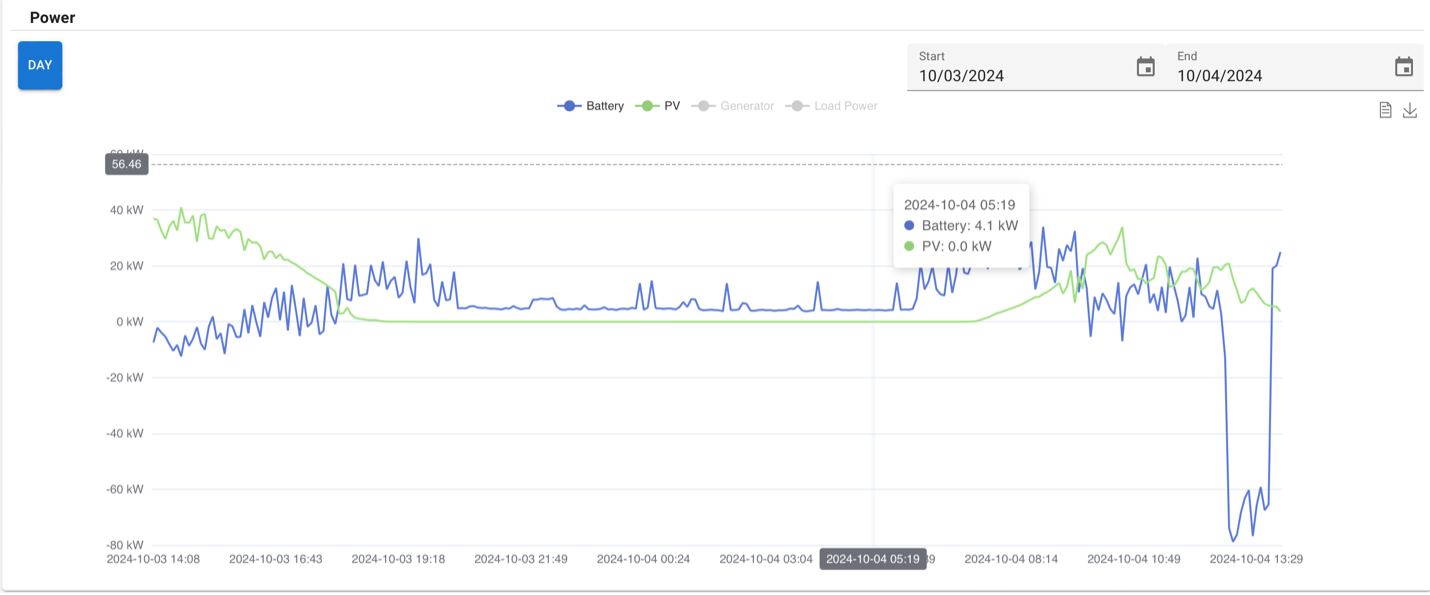Download the chart as an image
The width and height of the screenshot is (1430, 595).
[1410, 110]
